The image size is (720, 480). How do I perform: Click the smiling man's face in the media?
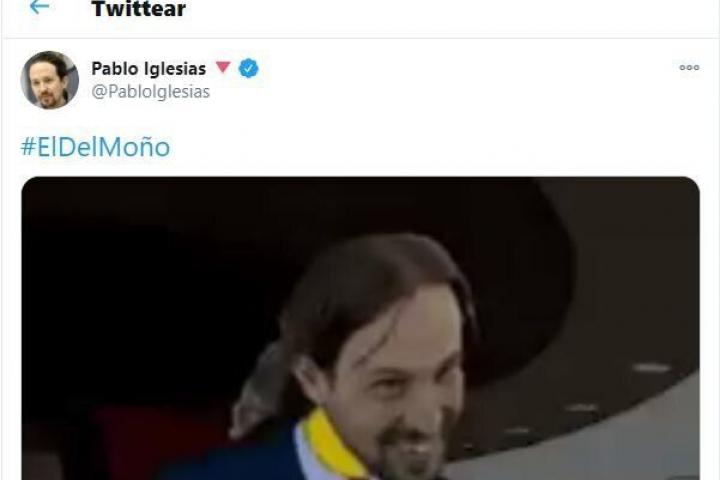[395, 386]
